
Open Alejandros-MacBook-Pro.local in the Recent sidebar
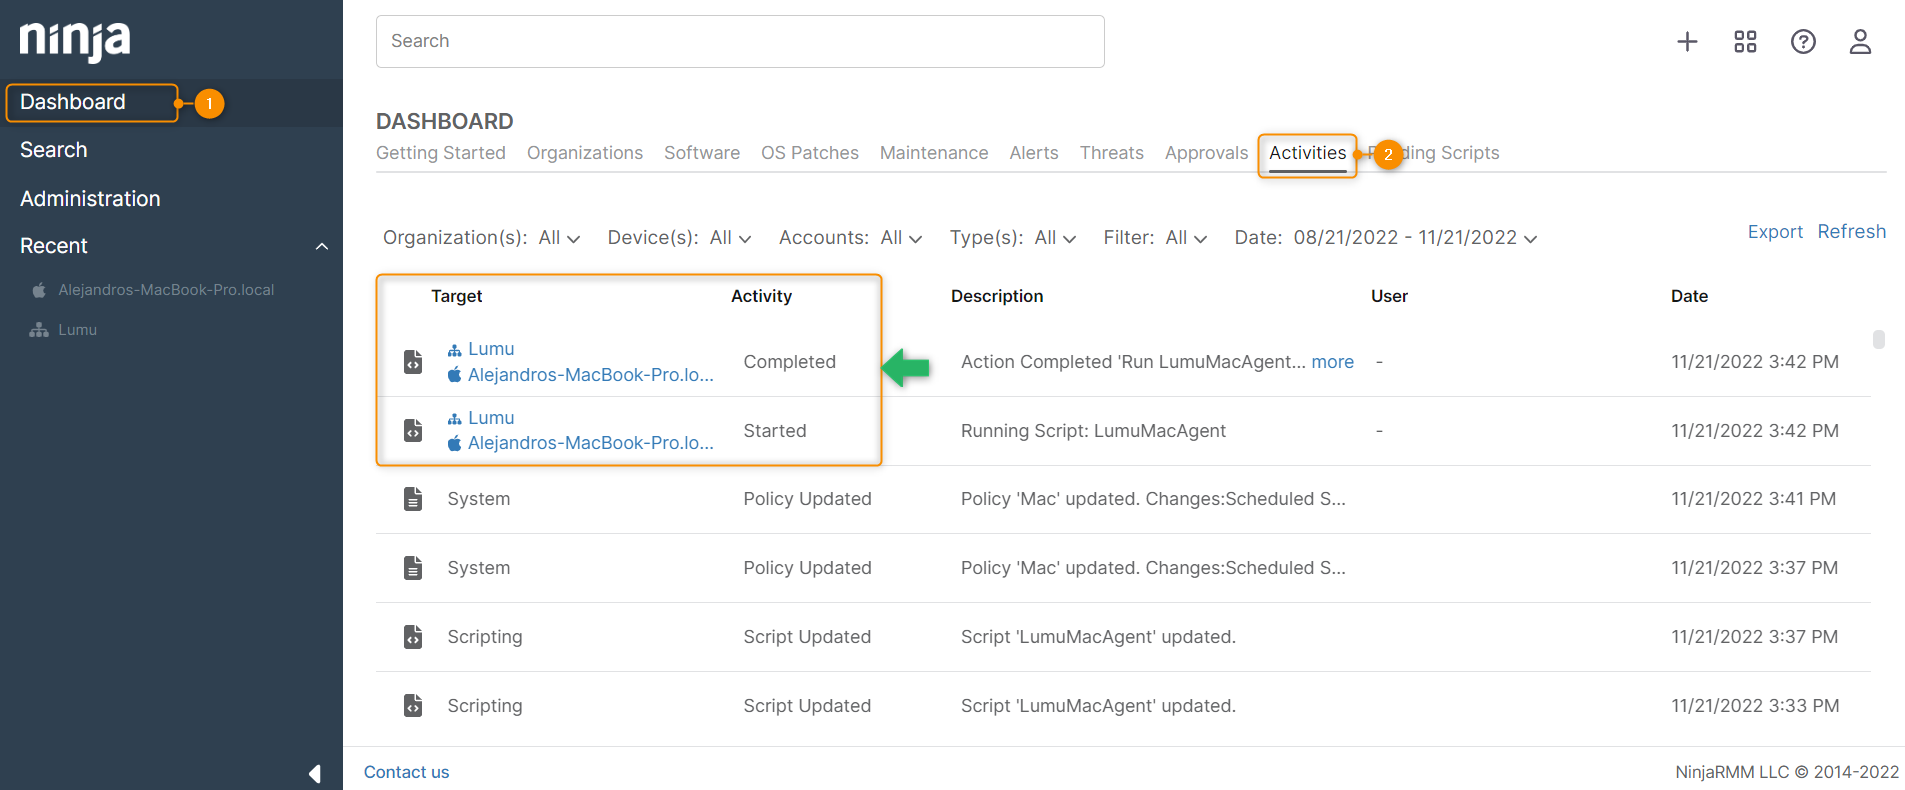(x=165, y=290)
